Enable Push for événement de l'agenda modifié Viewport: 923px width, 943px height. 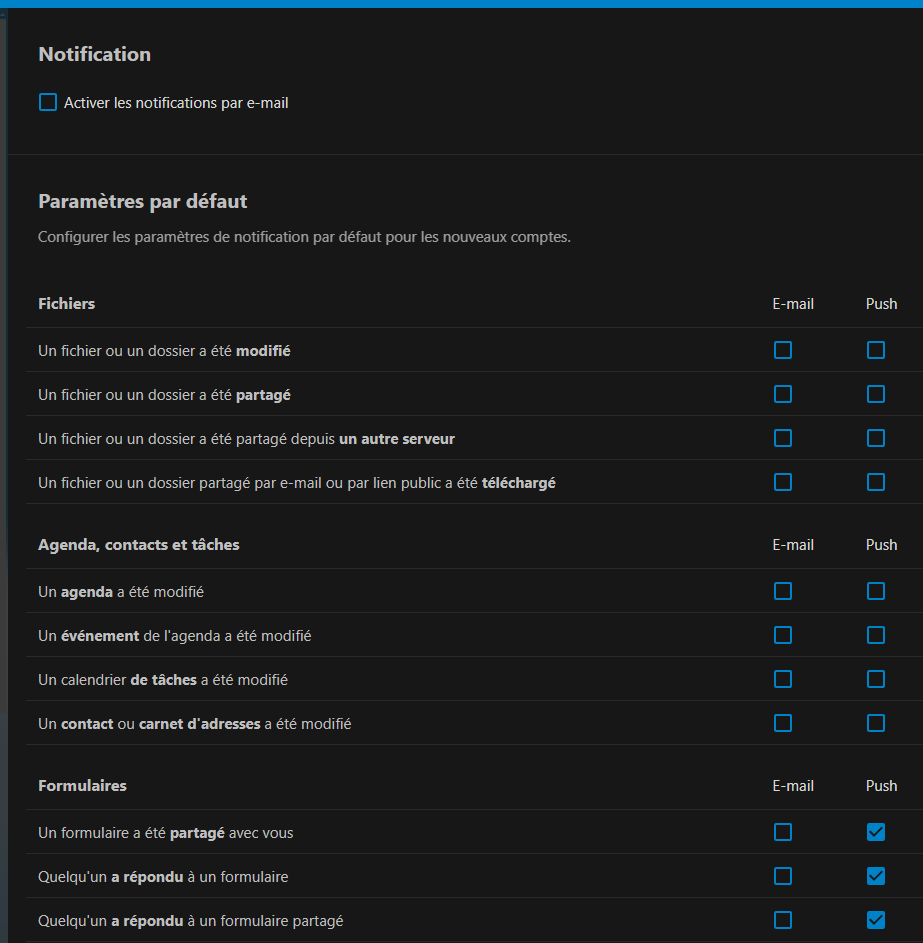(876, 635)
